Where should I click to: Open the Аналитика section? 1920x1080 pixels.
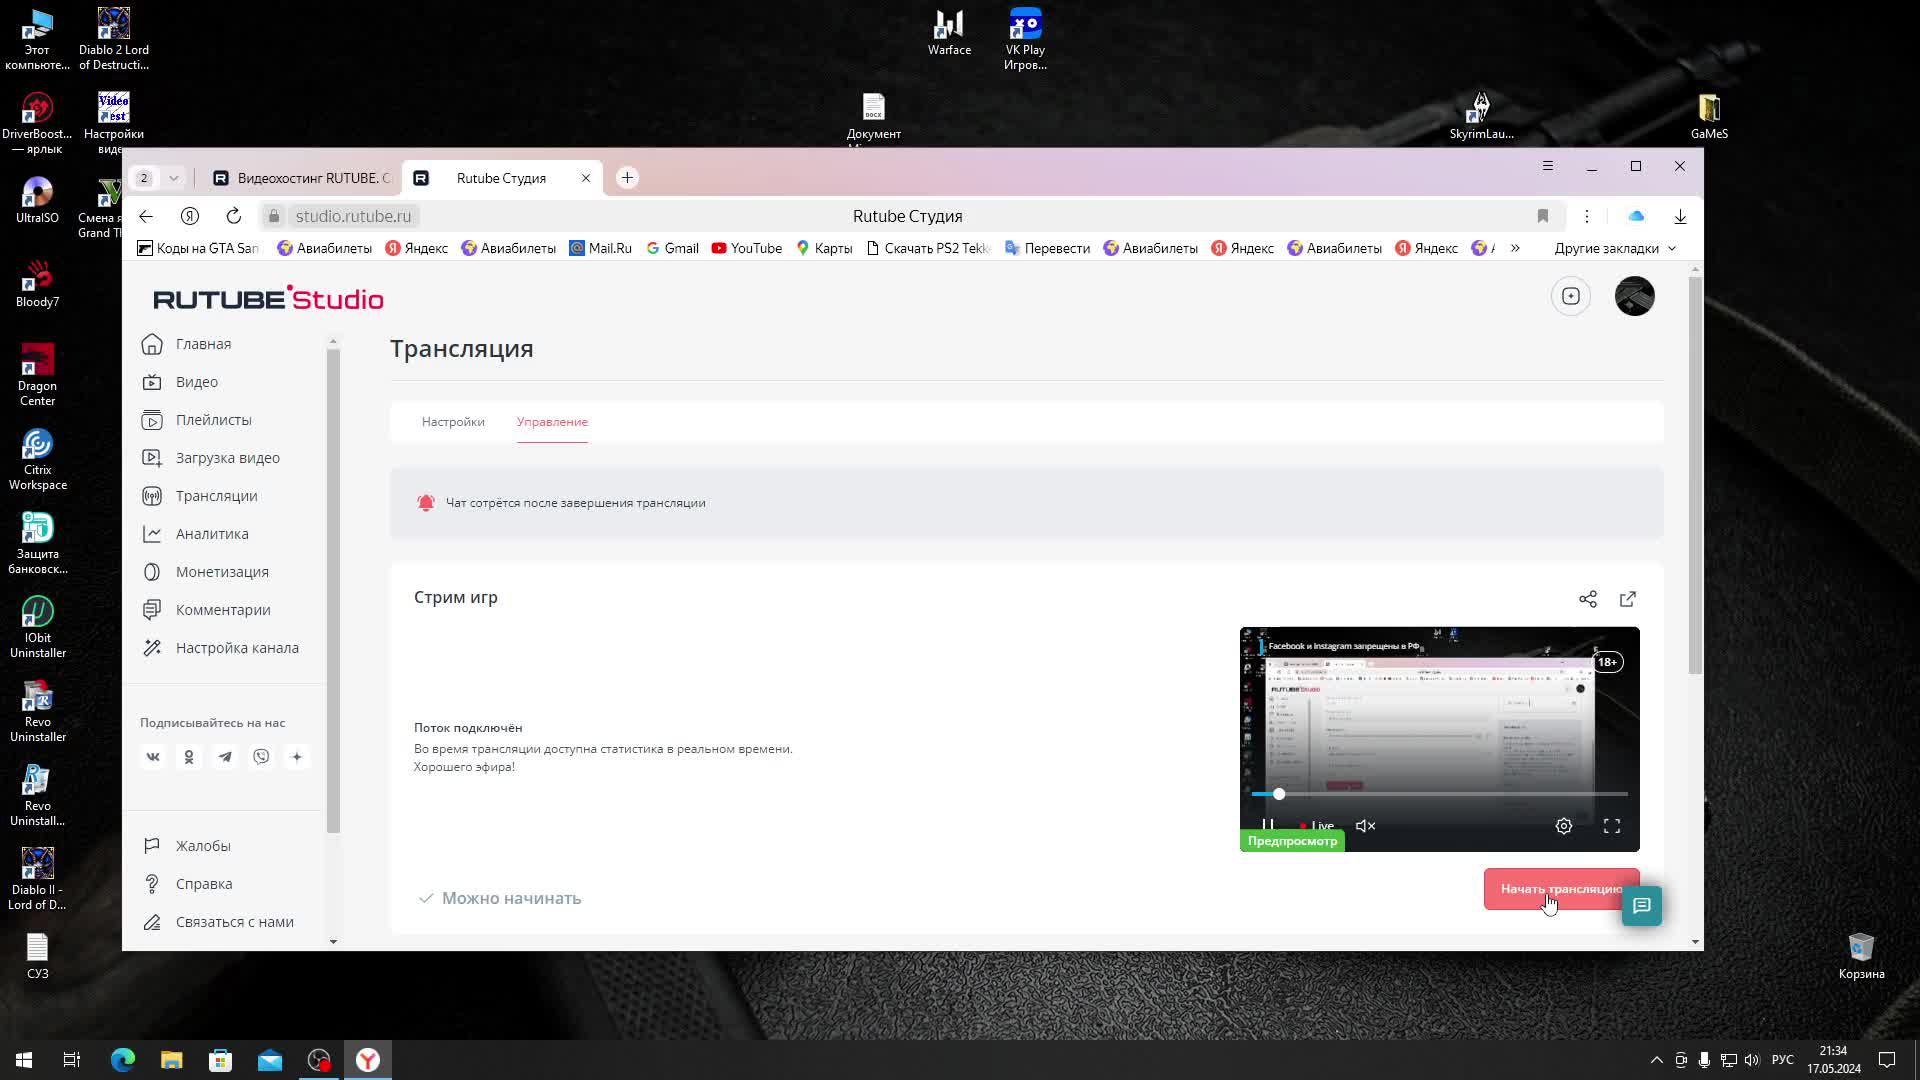point(195,534)
